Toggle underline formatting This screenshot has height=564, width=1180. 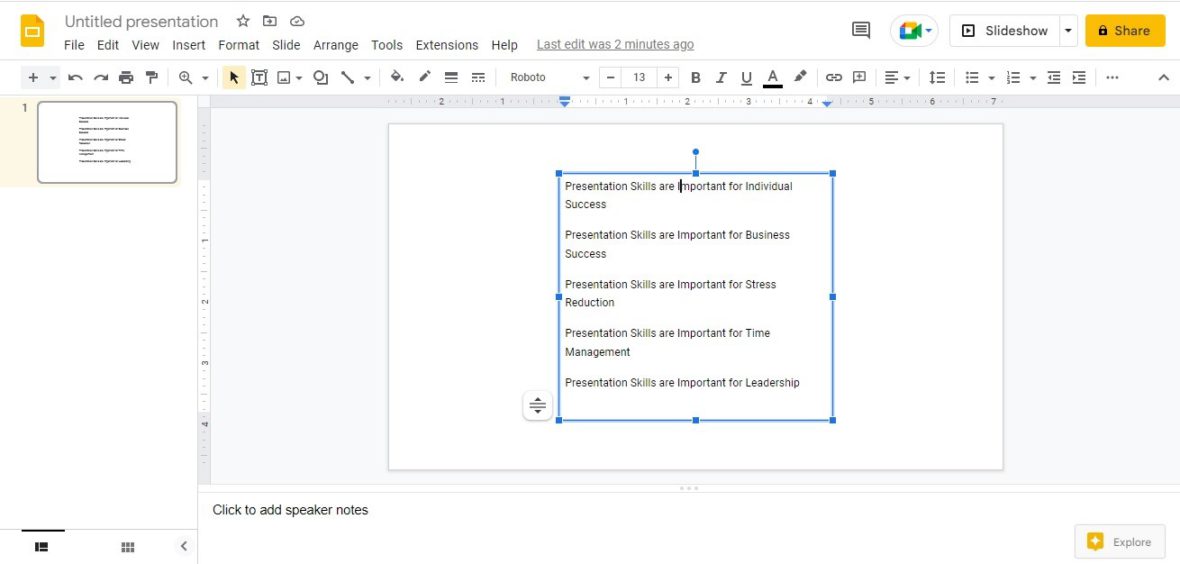[x=746, y=77]
